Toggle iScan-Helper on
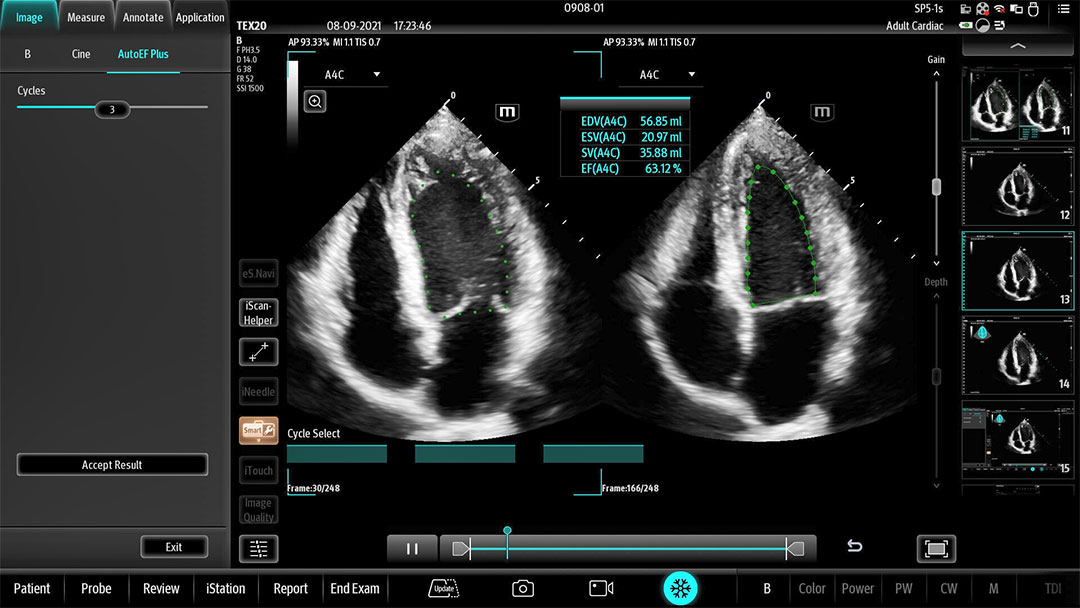The image size is (1080, 608). point(258,313)
